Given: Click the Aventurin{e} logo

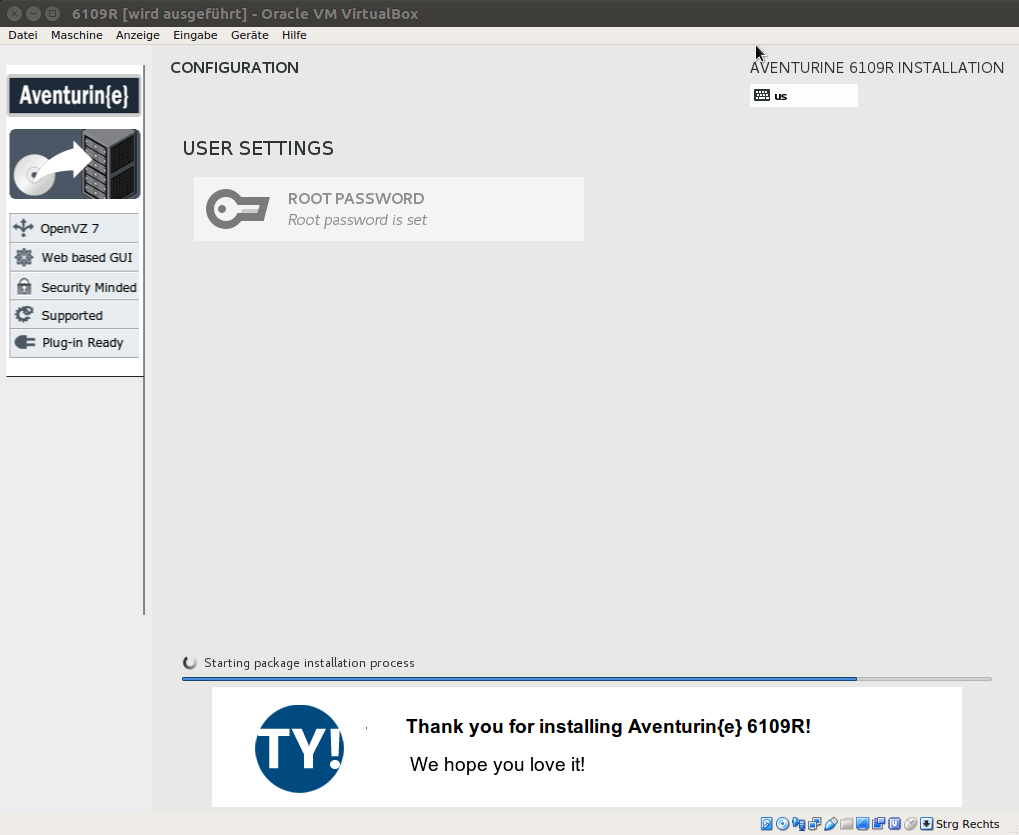Looking at the screenshot, I should pyautogui.click(x=74, y=96).
